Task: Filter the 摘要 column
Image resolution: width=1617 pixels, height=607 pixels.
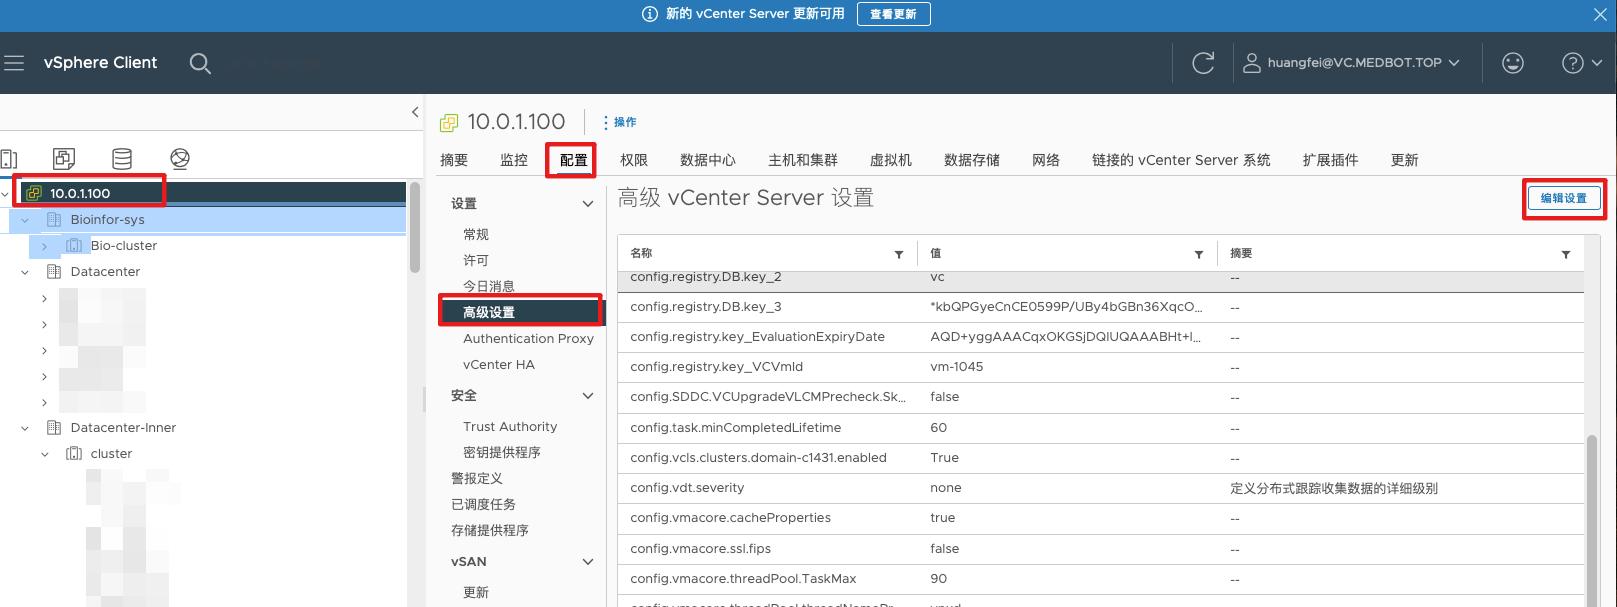Action: [1566, 255]
